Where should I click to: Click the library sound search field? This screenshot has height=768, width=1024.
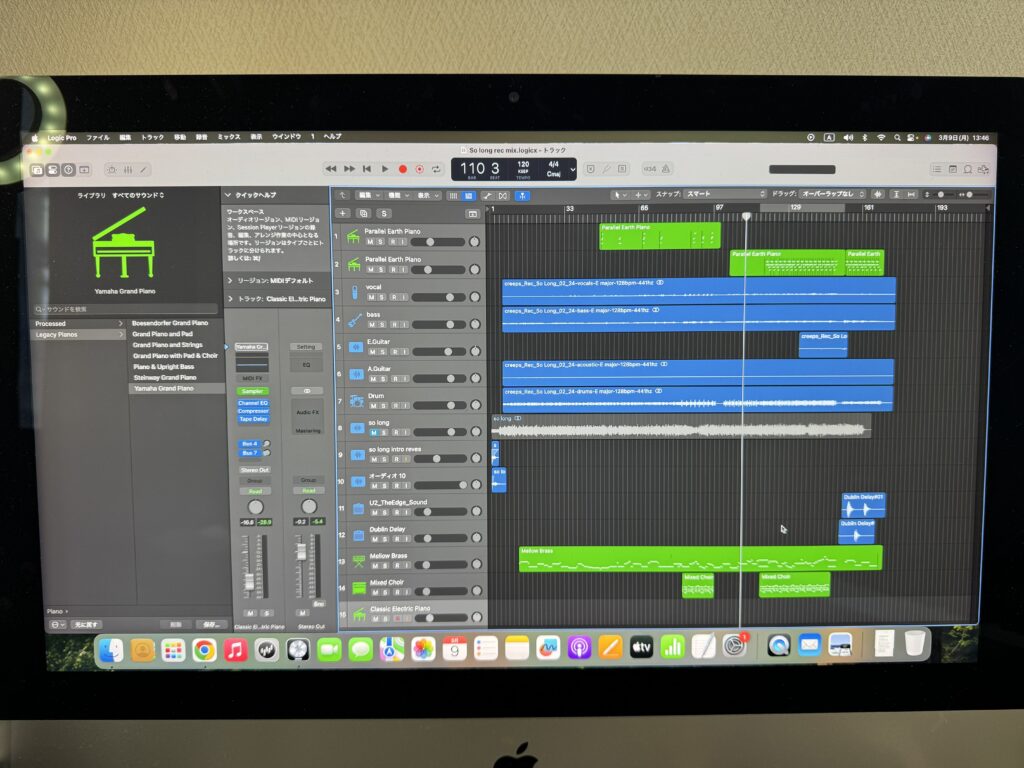(125, 309)
